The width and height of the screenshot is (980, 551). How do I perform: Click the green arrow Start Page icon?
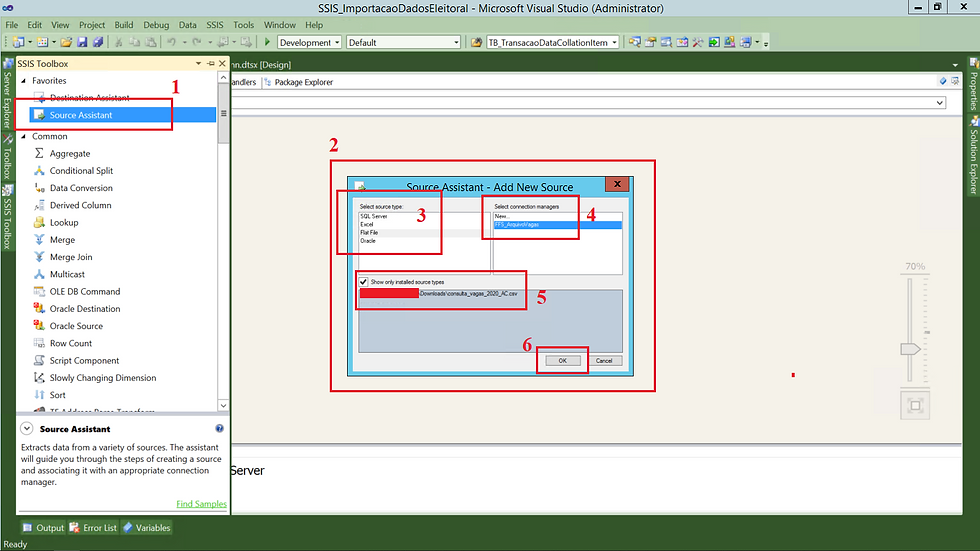(x=714, y=42)
